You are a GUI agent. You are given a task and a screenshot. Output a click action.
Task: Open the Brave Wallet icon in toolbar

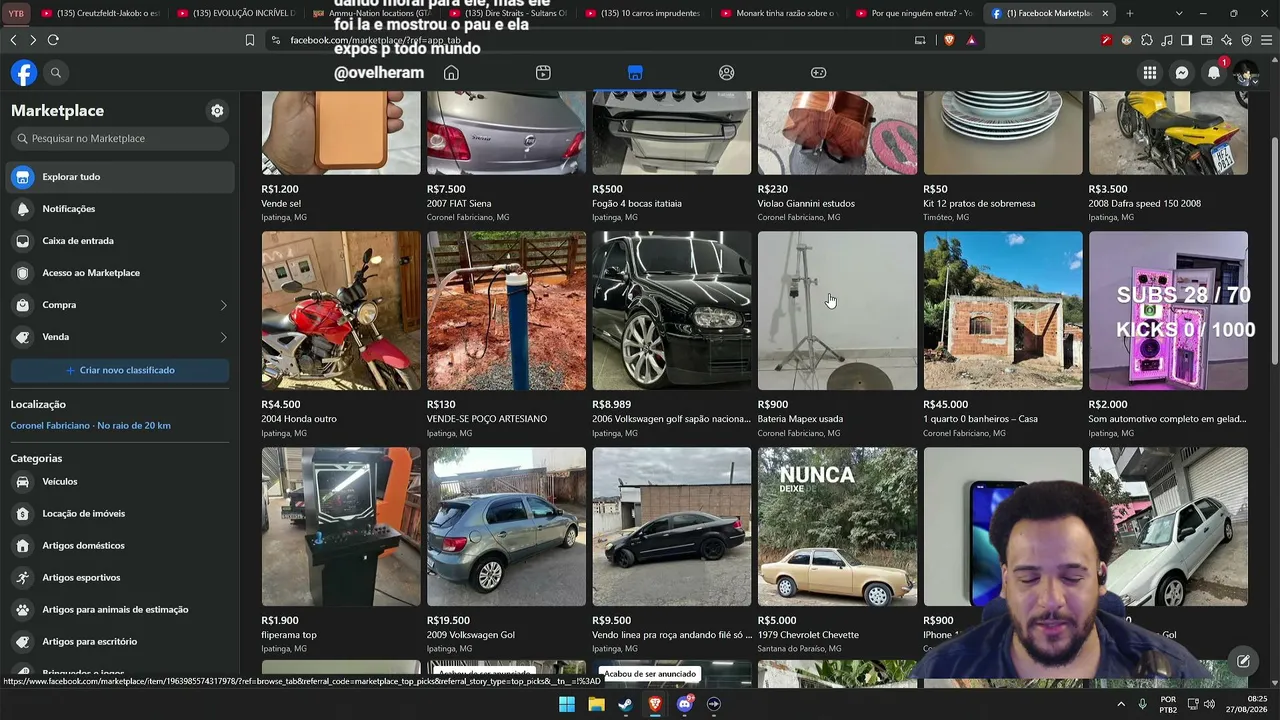[x=1207, y=40]
